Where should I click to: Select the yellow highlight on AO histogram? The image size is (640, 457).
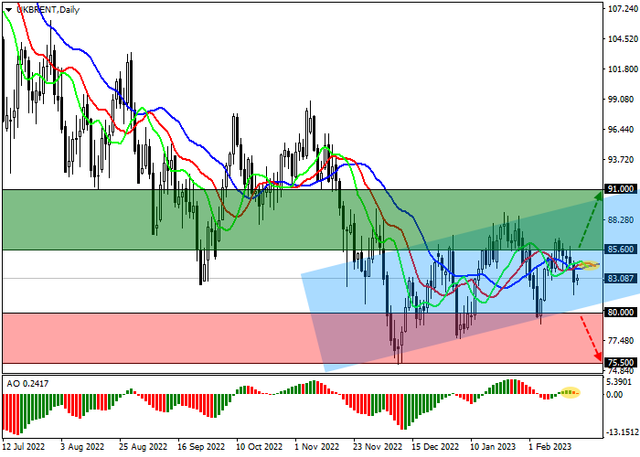570,392
